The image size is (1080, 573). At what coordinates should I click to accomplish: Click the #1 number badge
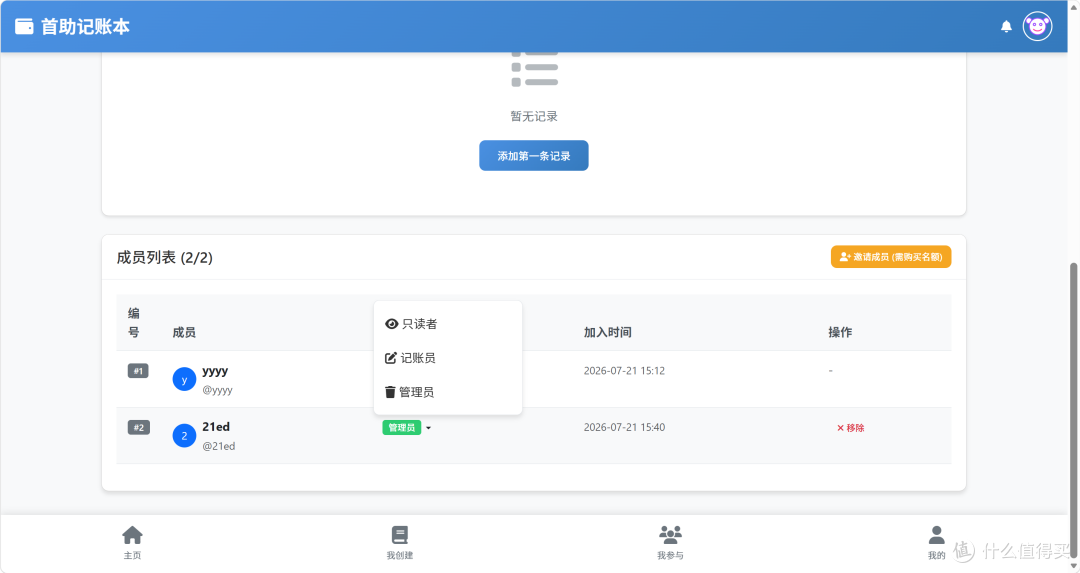(x=138, y=371)
